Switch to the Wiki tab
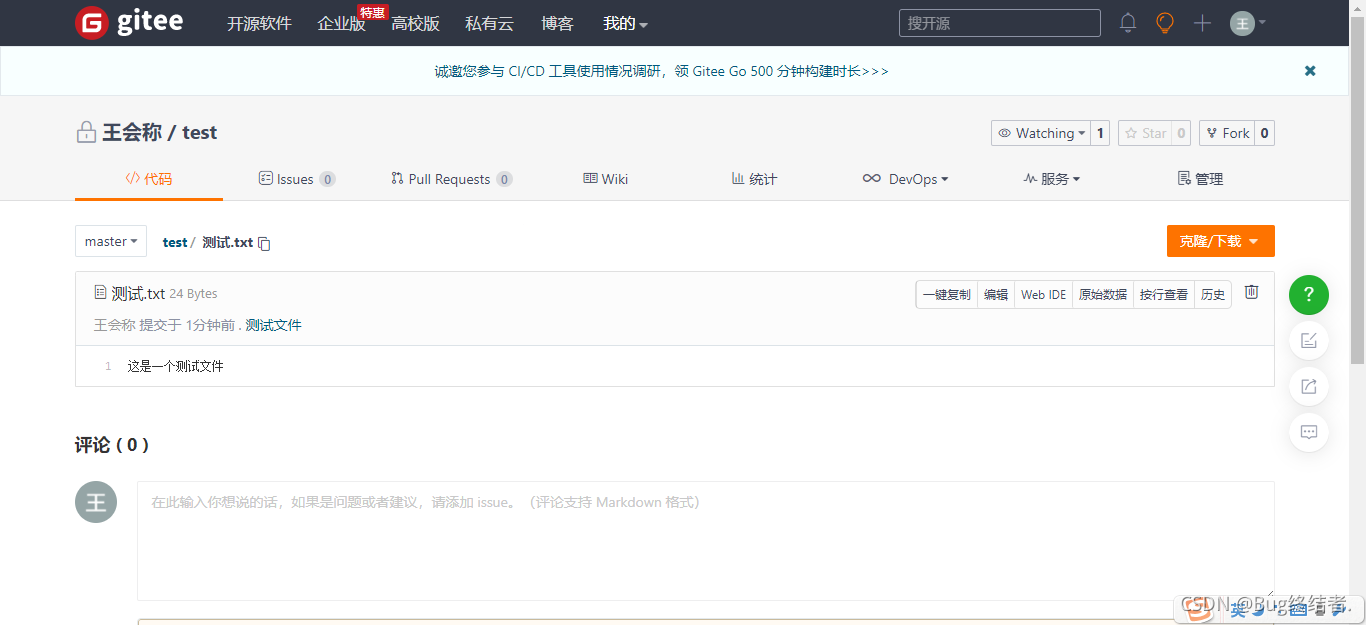1366x625 pixels. click(x=606, y=179)
